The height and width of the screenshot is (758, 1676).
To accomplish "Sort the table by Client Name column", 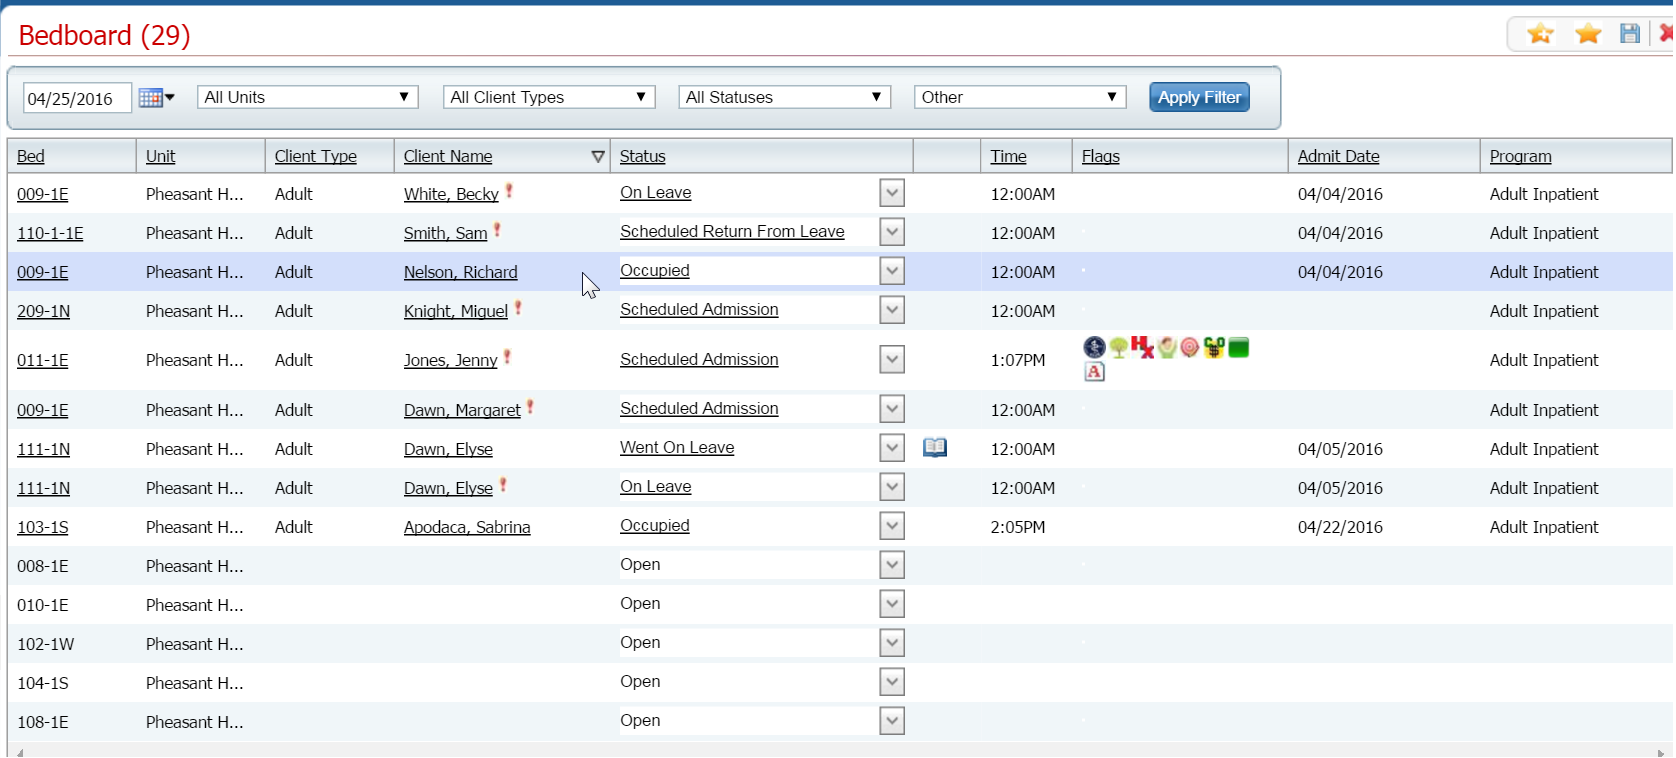I will coord(448,156).
